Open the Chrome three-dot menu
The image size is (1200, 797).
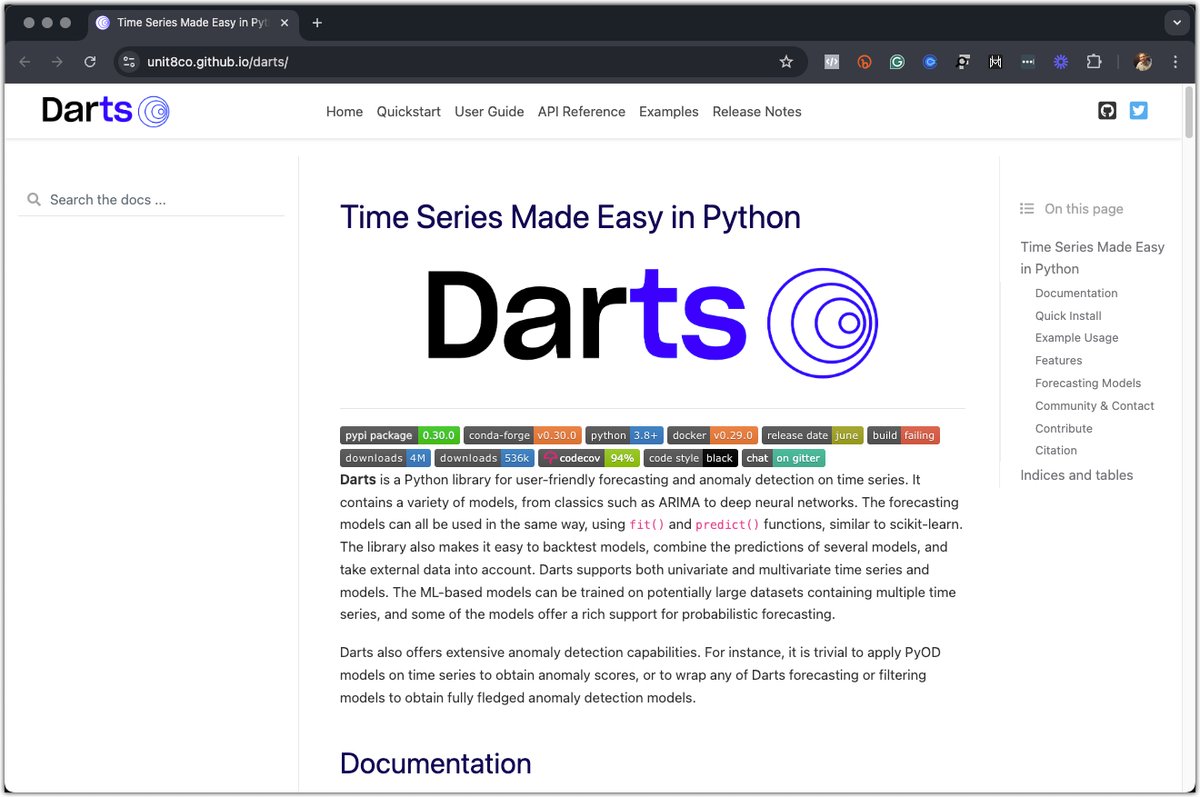pyautogui.click(x=1174, y=62)
